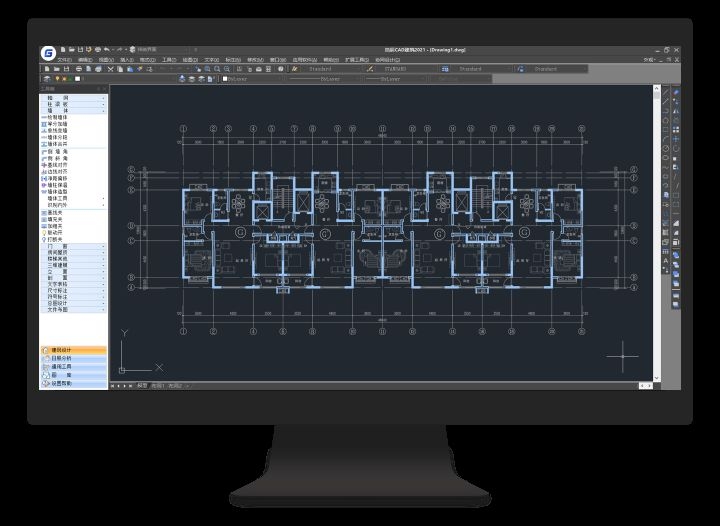
Task: Switch to the 模型 (Model) layout tab
Action: point(141,385)
